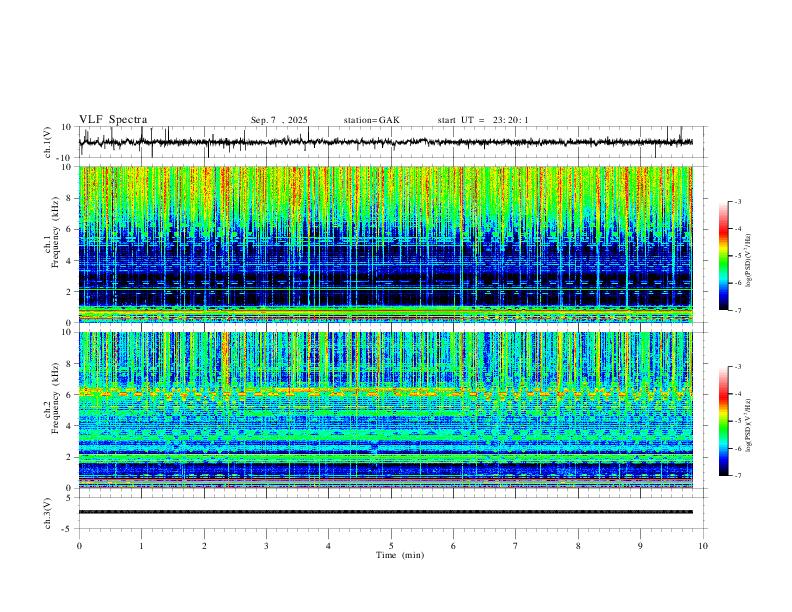792x612 pixels.
Task: Select the "ch.2 Frequency (kHz)" axis label
Action: pos(51,398)
